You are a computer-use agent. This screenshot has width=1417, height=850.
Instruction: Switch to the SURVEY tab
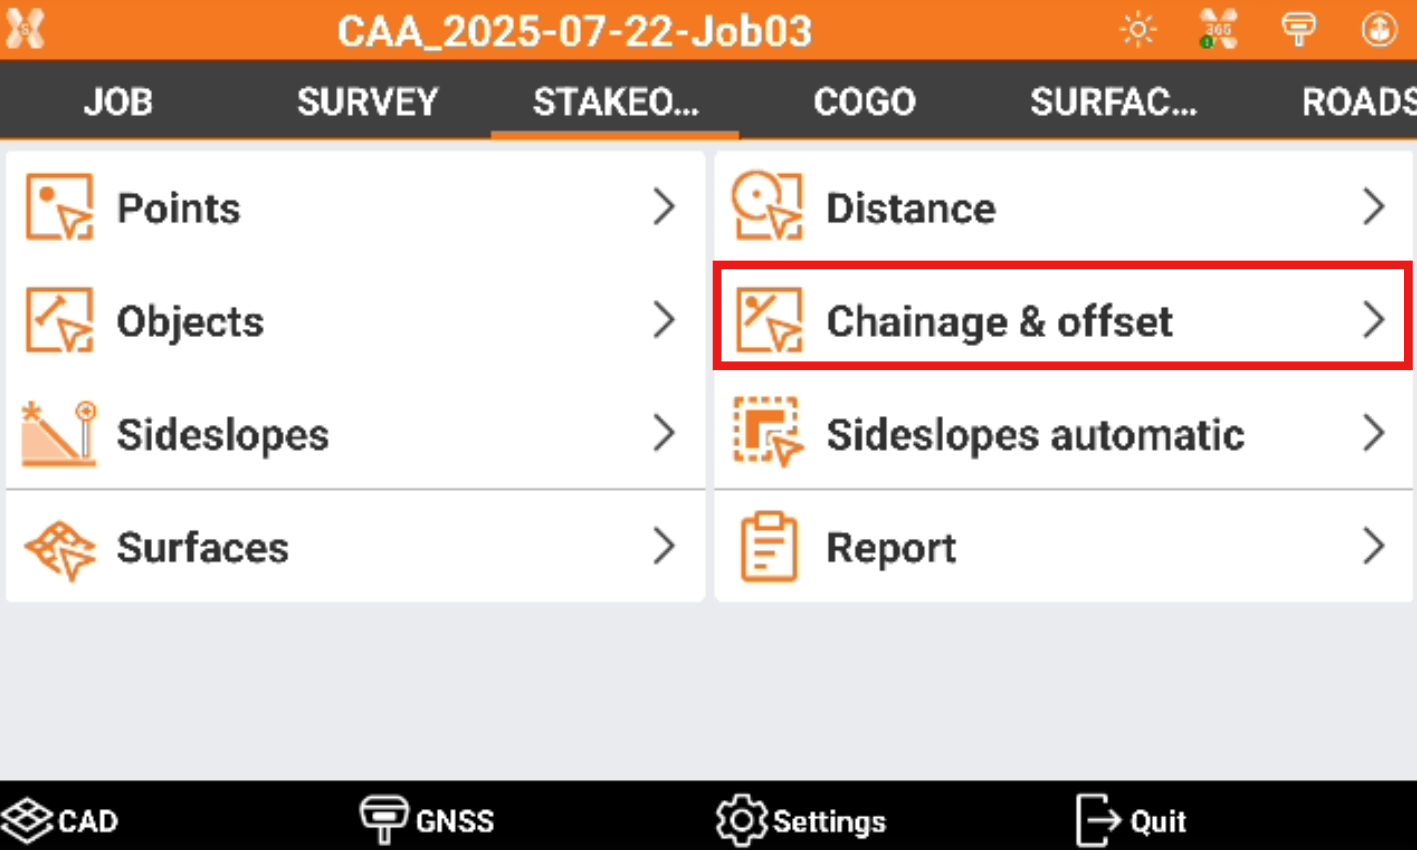[367, 101]
